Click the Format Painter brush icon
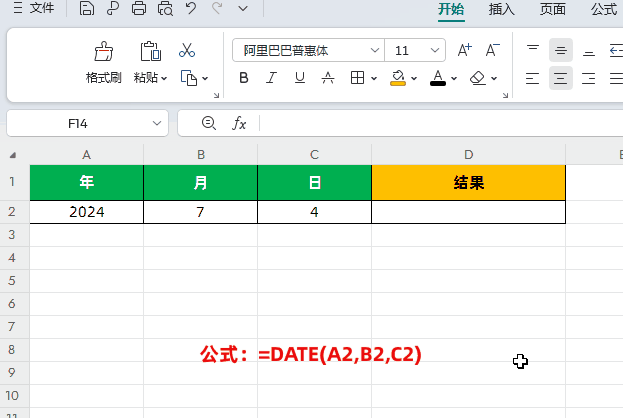Screen dimensions: 623x418 pos(103,51)
